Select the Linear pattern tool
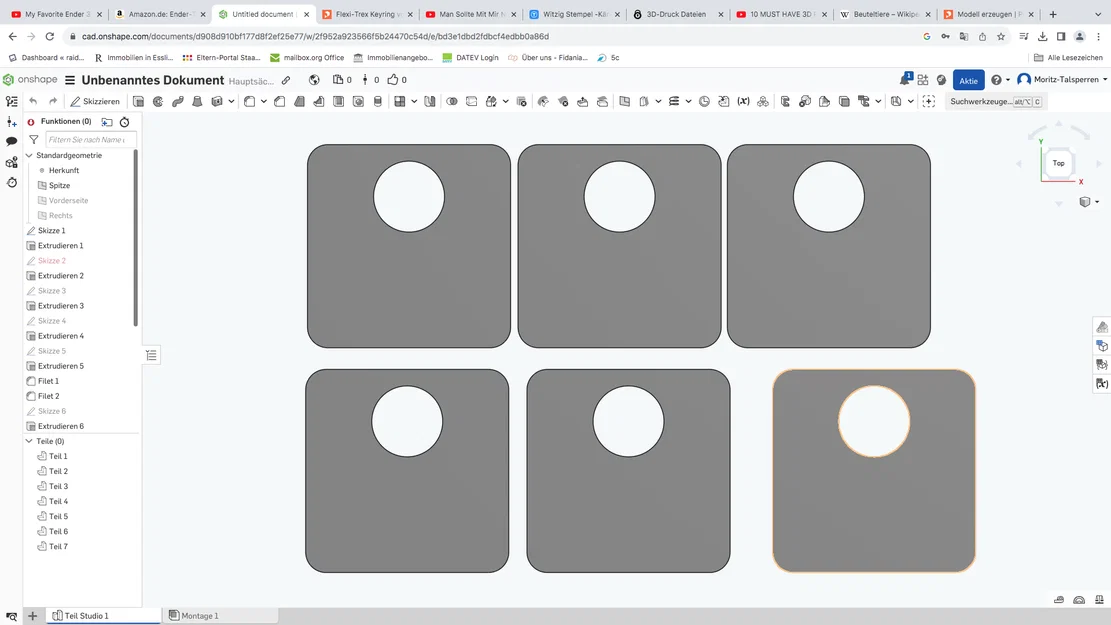The width and height of the screenshot is (1111, 625). coord(400,101)
